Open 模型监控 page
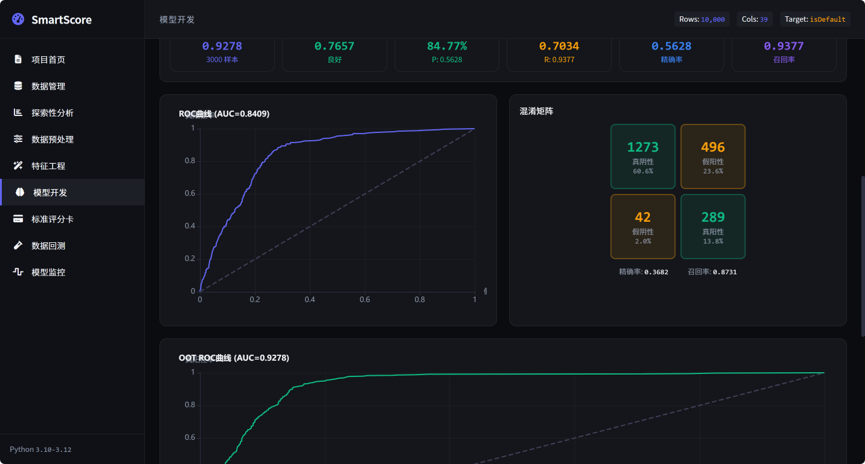 tap(72, 272)
